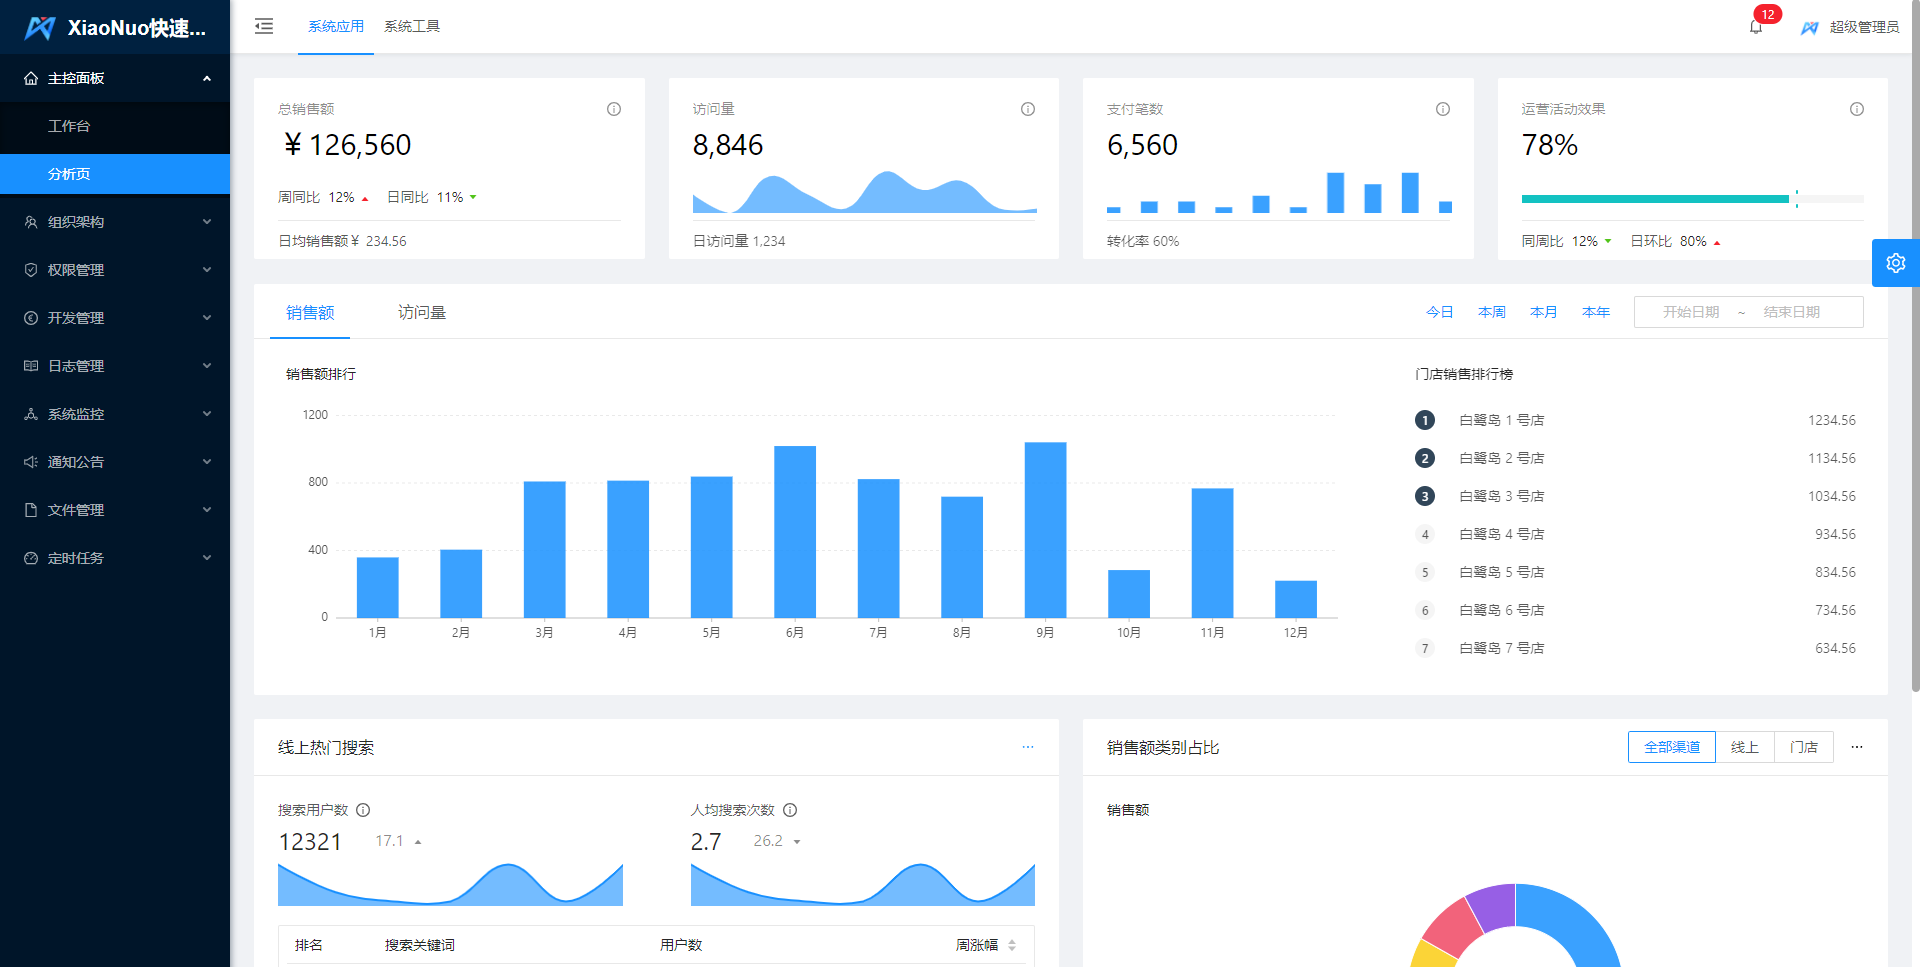1920x967 pixels.
Task: Sort table by 周涨幅 column arrows
Action: (1012, 945)
